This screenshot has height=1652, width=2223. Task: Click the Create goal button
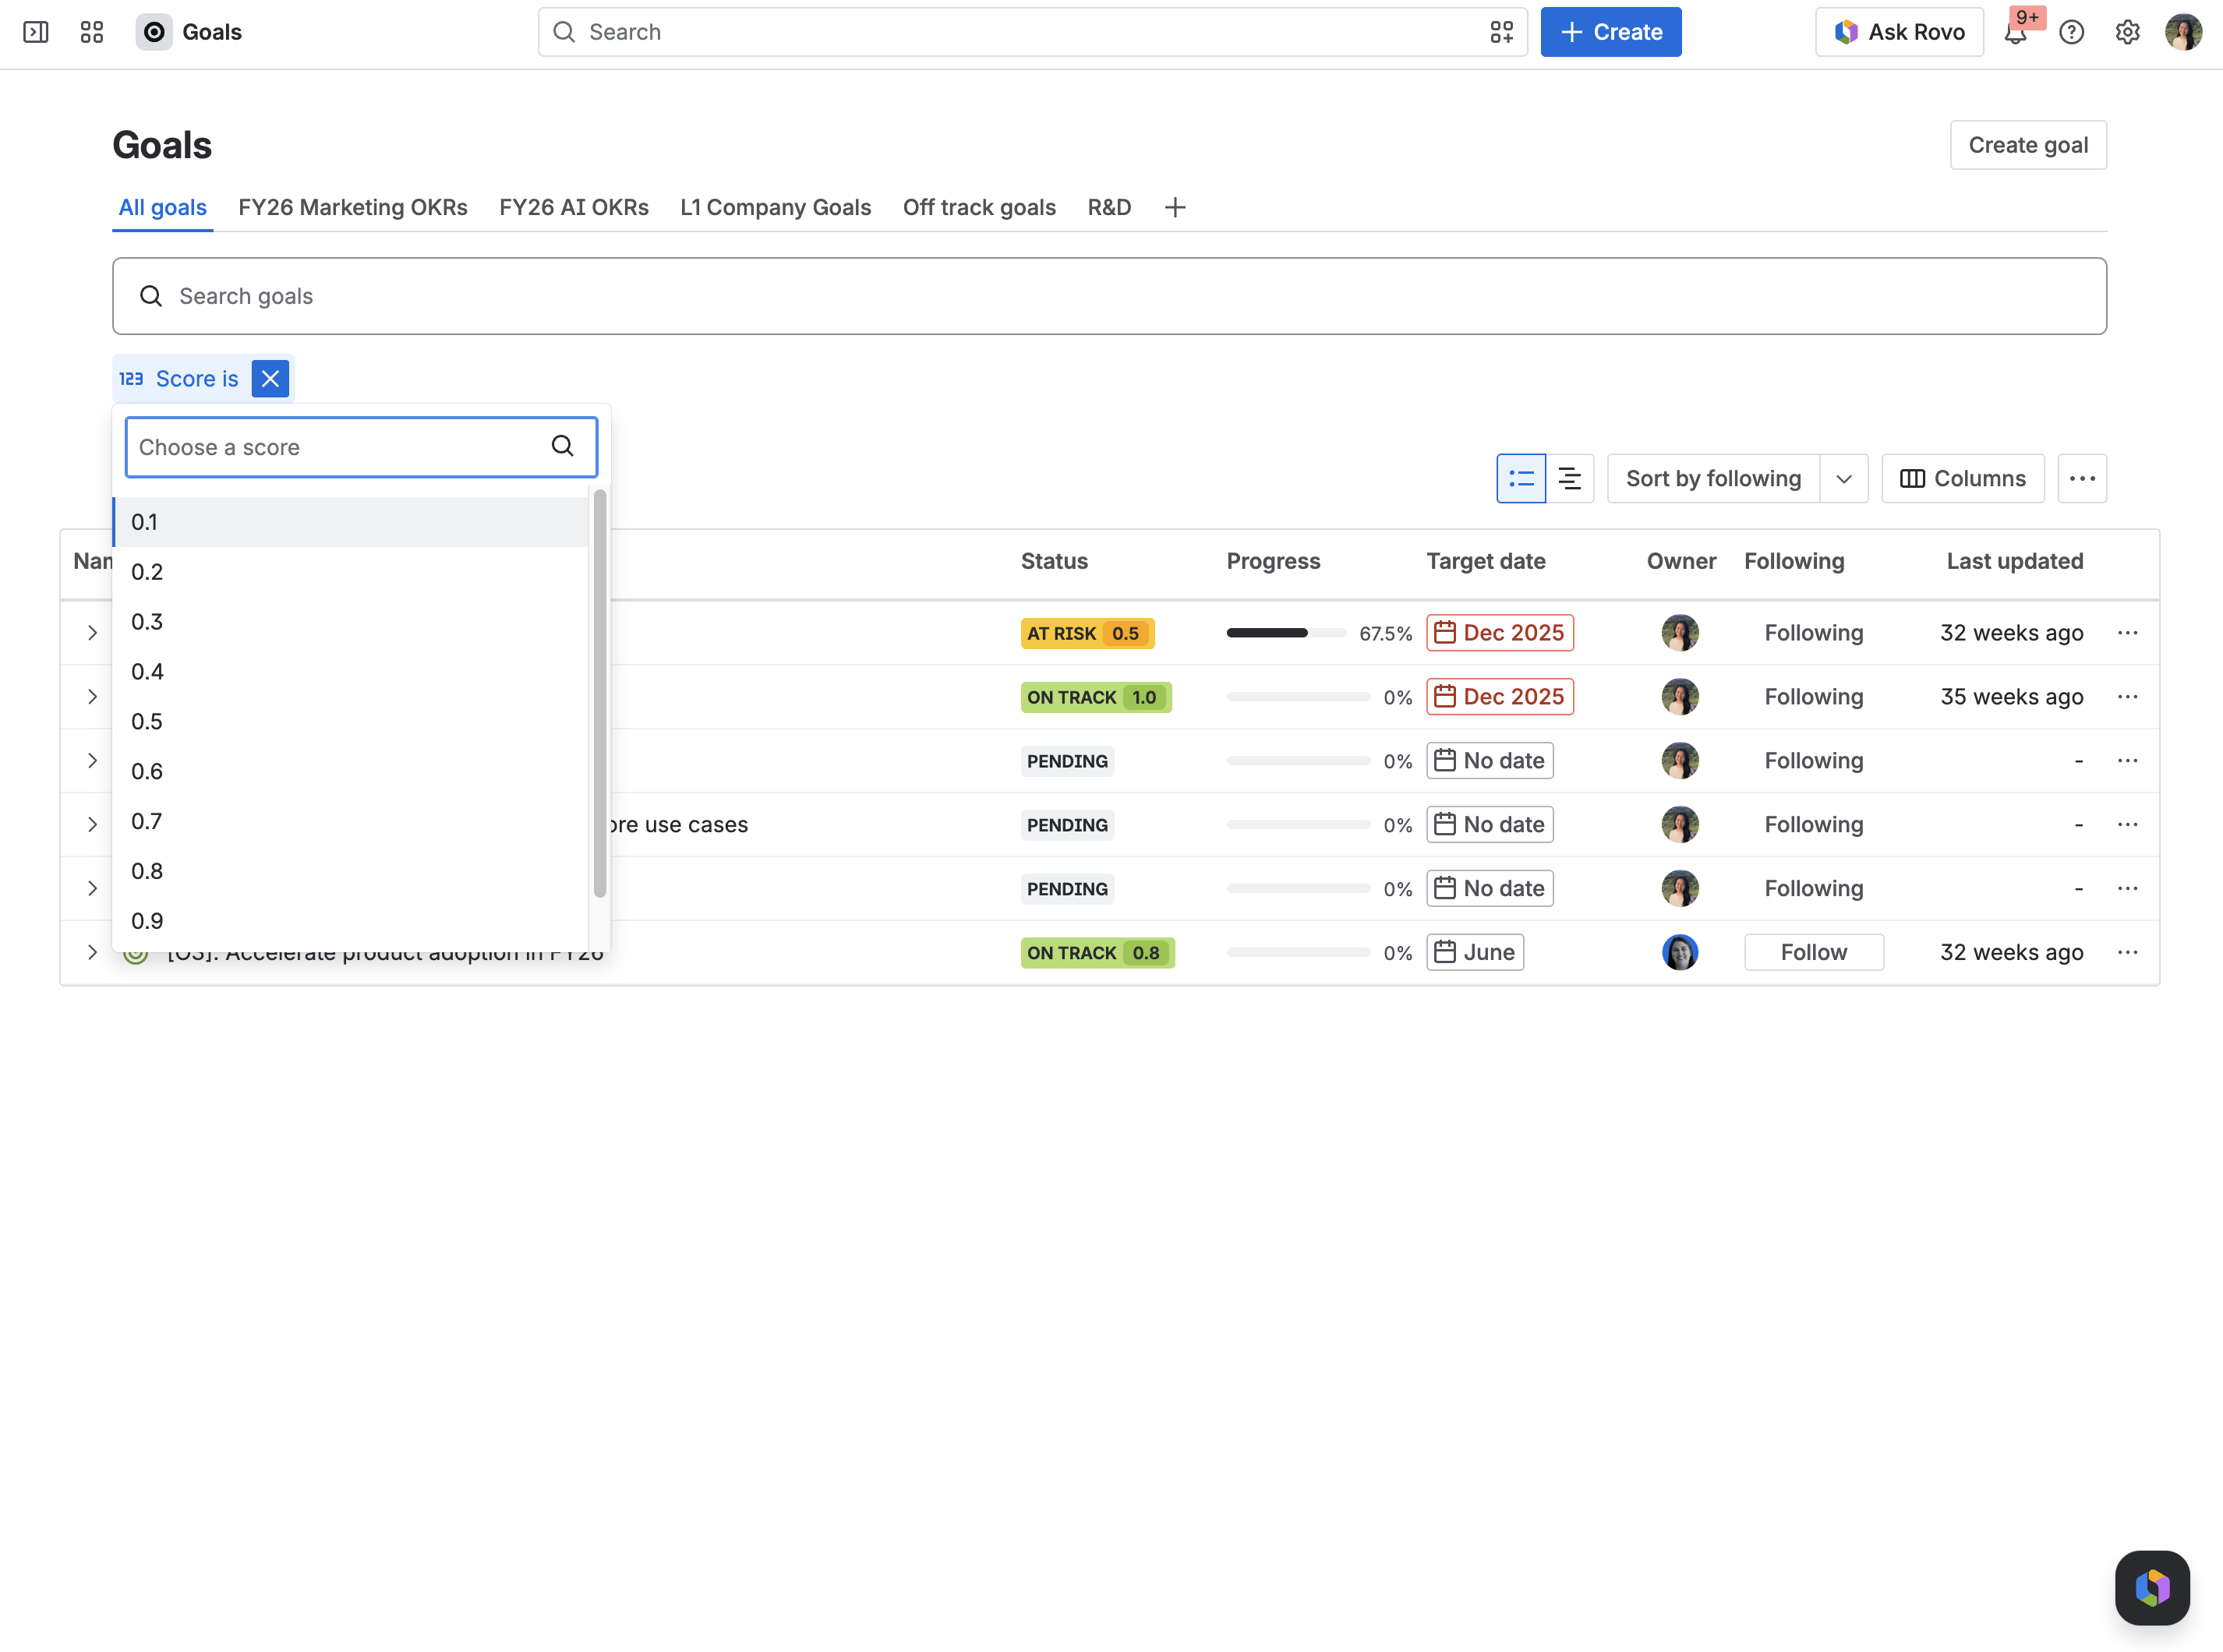point(2028,145)
